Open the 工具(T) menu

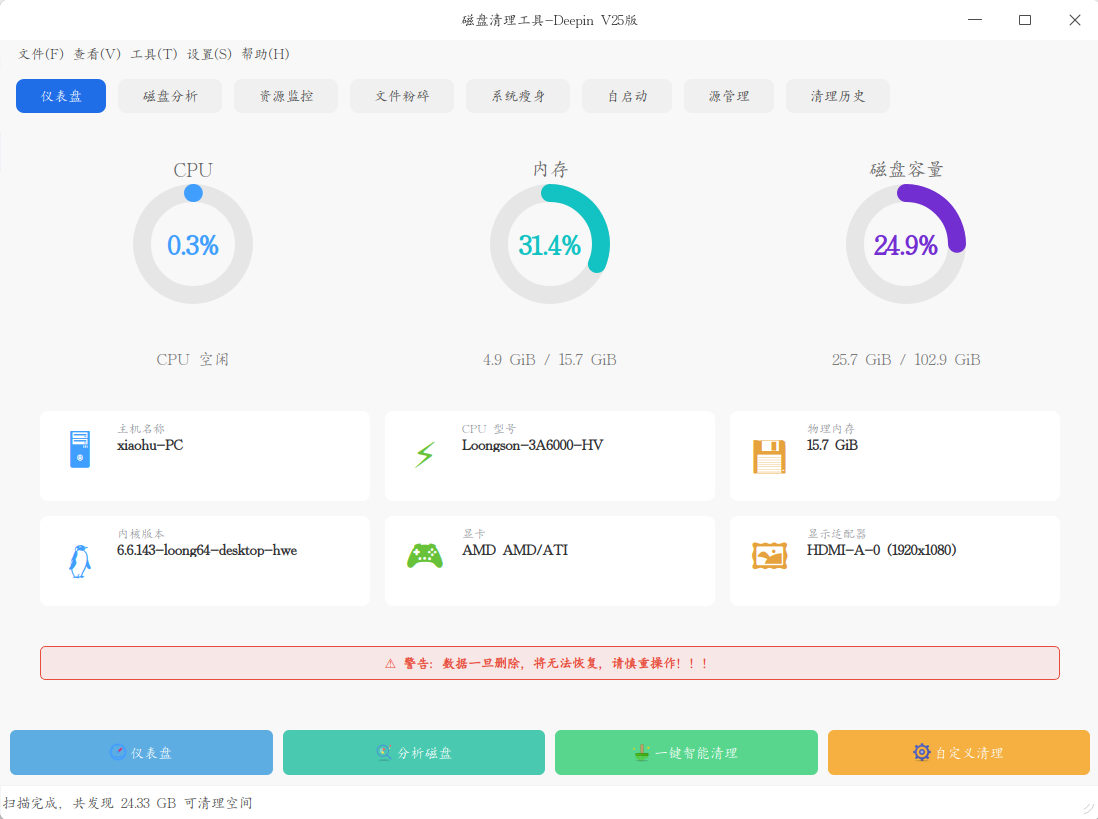point(154,54)
